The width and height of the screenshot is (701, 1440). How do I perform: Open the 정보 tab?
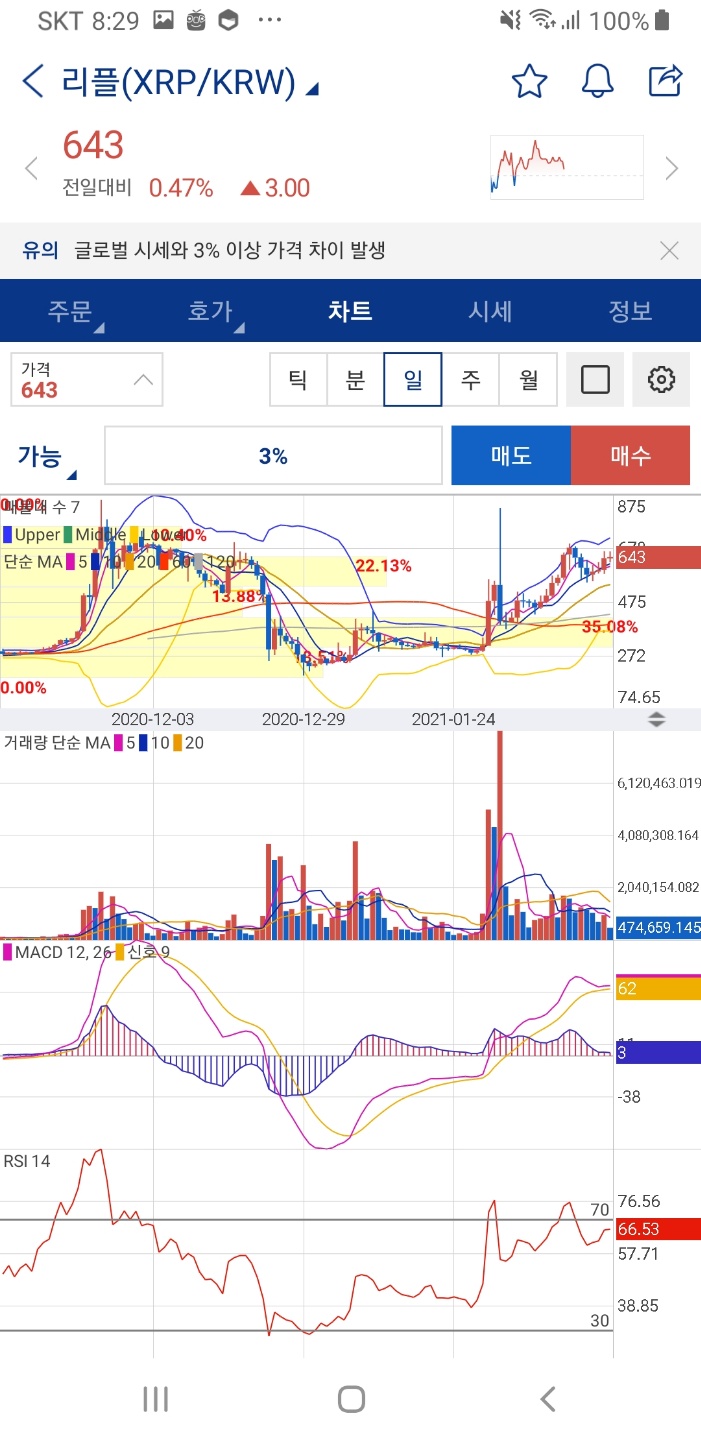pyautogui.click(x=630, y=311)
